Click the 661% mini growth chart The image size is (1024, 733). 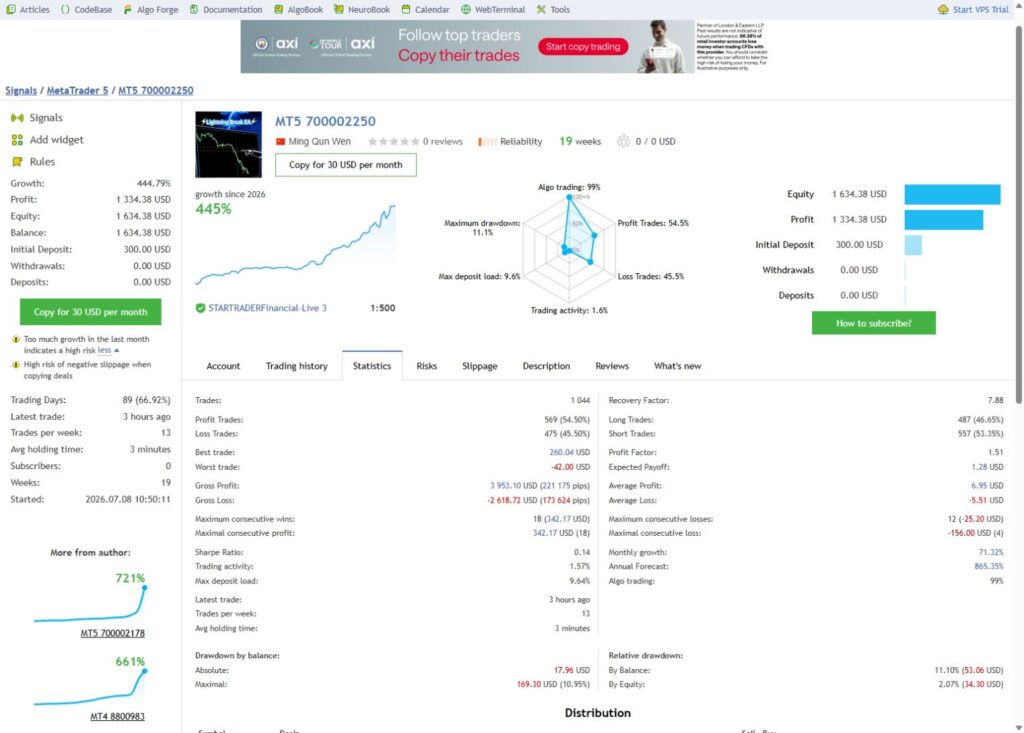coord(90,687)
